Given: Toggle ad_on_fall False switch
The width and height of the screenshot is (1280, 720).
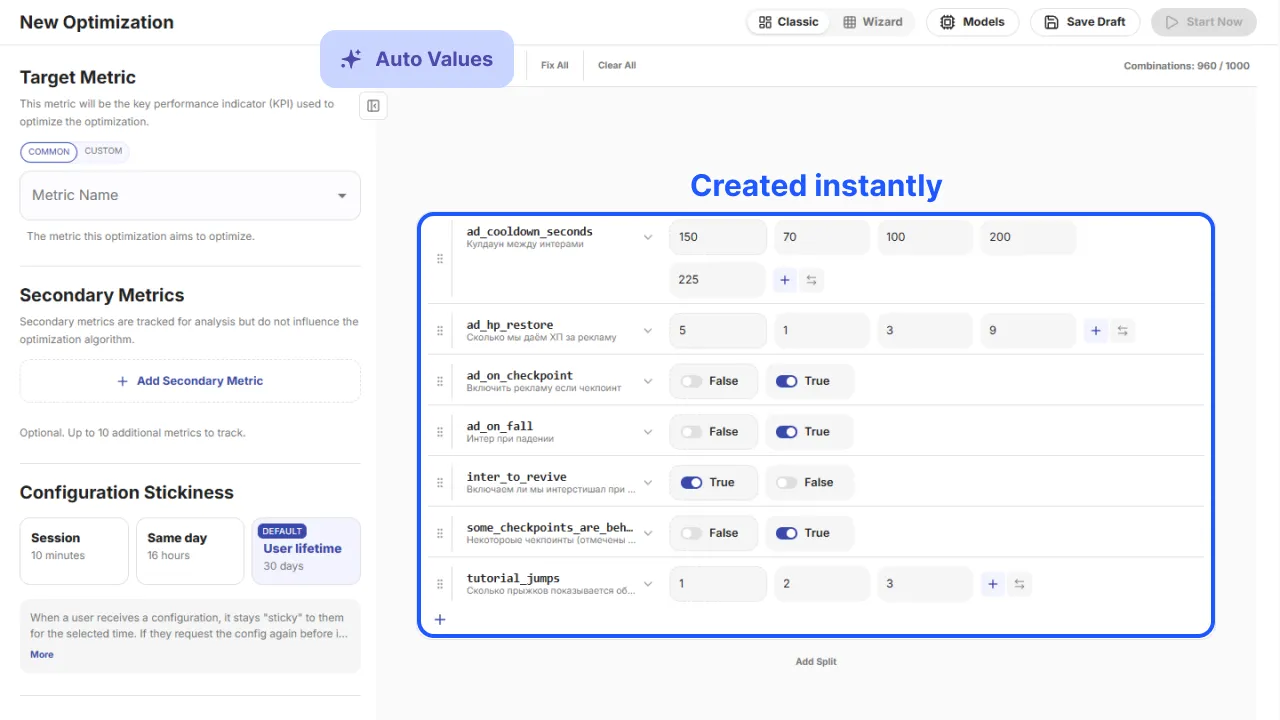Looking at the screenshot, I should coord(691,432).
